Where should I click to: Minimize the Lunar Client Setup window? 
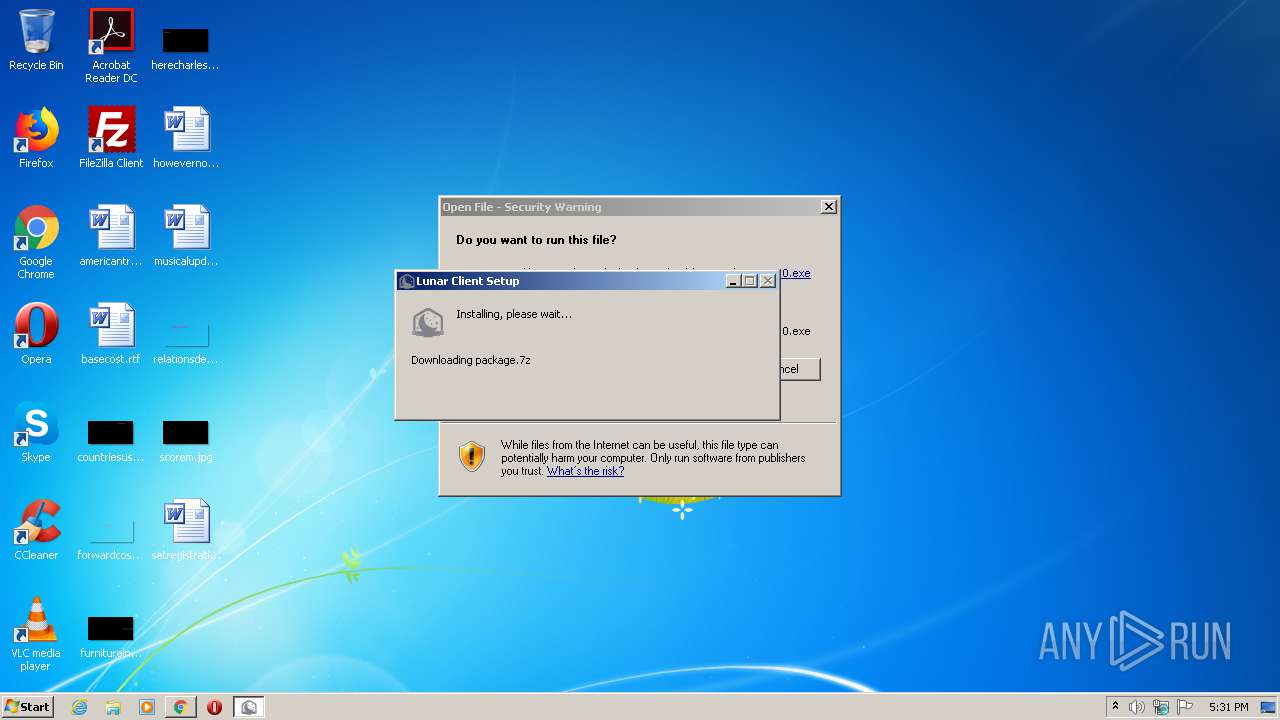[732, 281]
